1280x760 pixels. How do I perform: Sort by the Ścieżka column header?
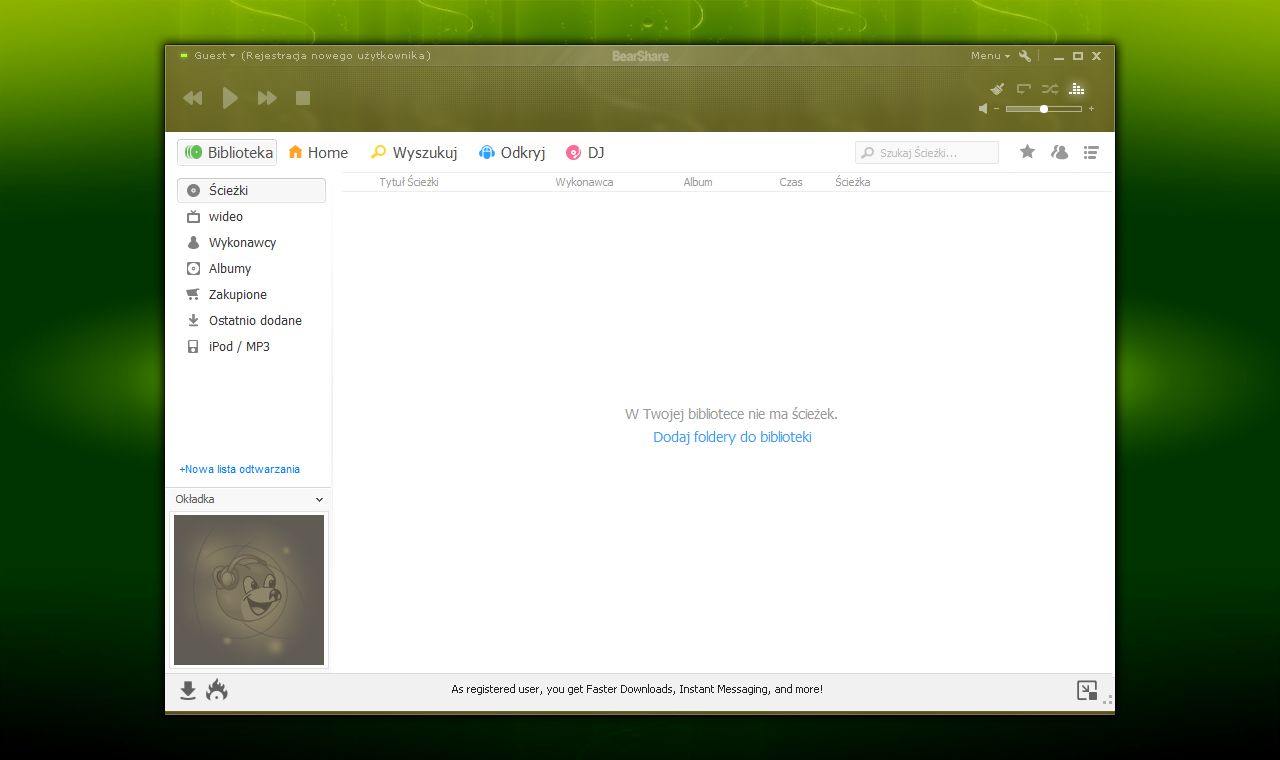click(x=853, y=182)
